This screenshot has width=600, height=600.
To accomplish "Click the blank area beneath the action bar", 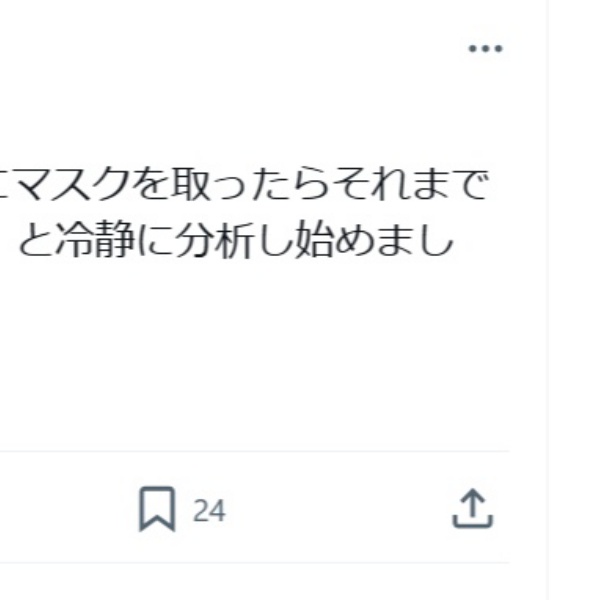I will pyautogui.click(x=250, y=583).
